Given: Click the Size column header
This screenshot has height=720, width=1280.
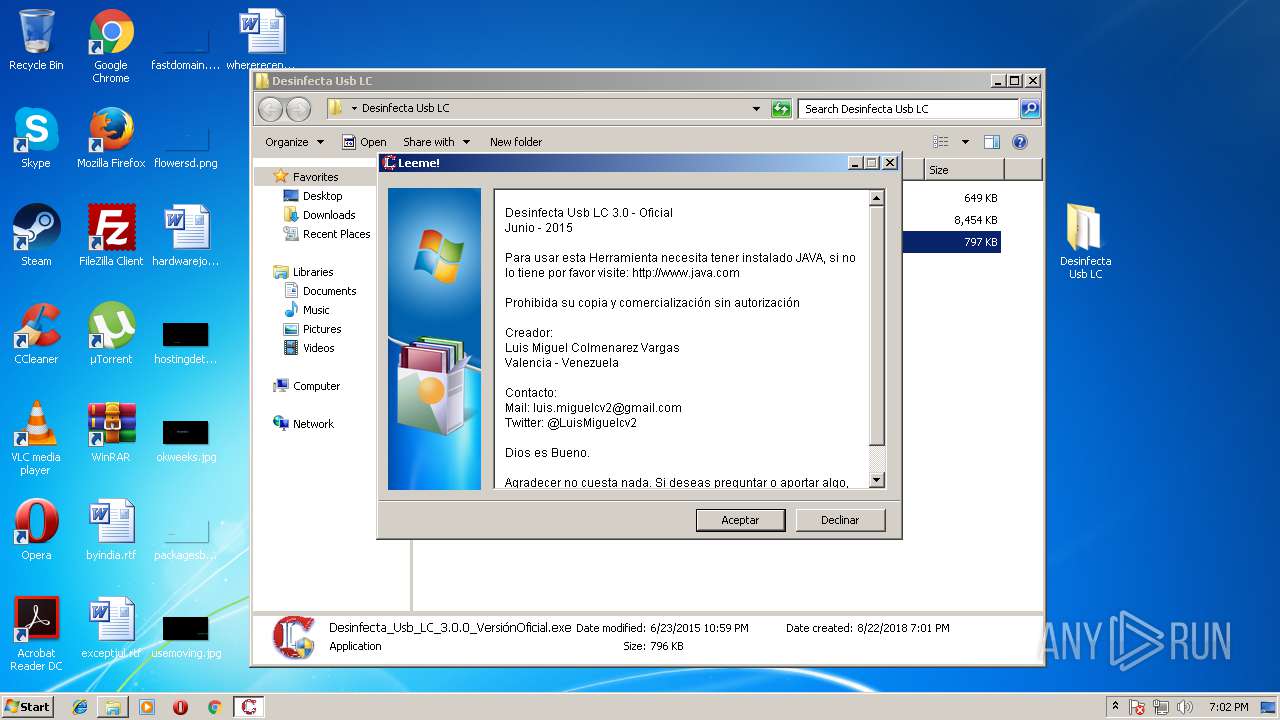Looking at the screenshot, I should point(963,170).
